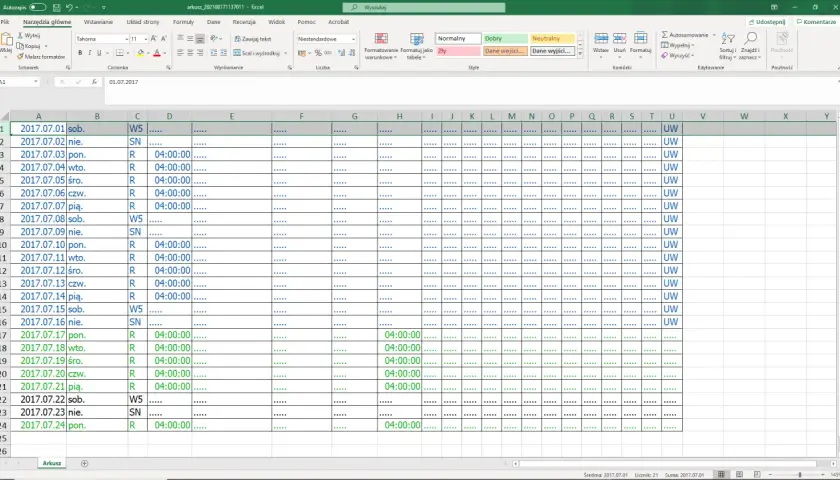Click the accounting number format icon
This screenshot has width=840, height=480.
pyautogui.click(x=302, y=53)
